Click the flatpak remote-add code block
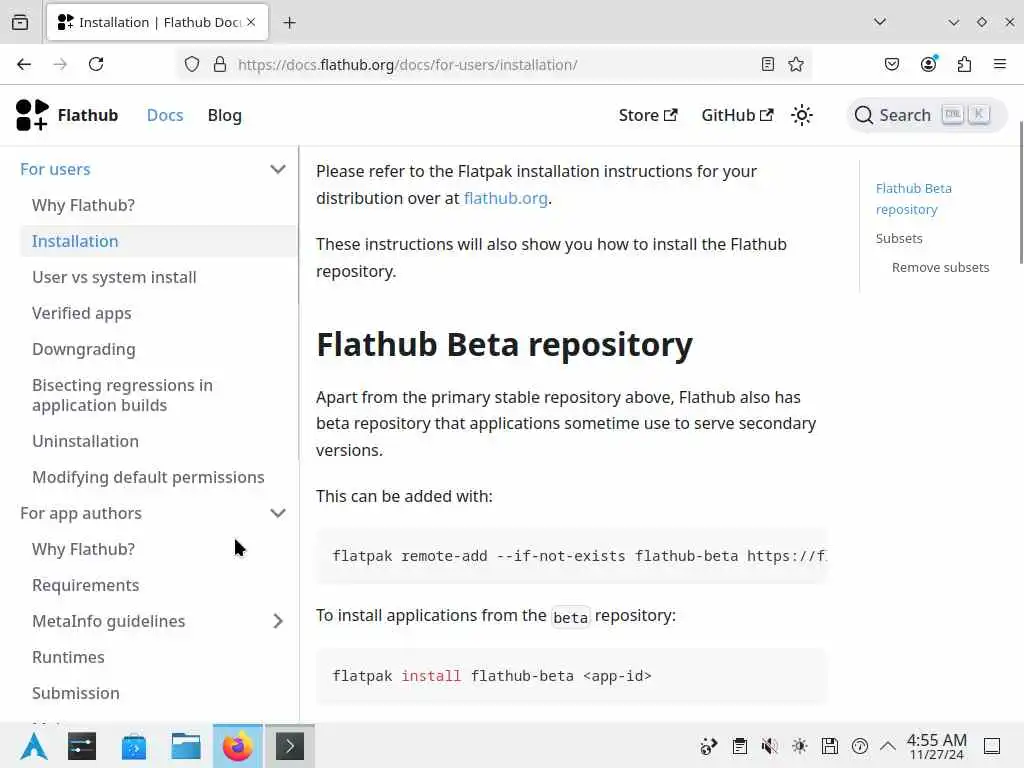This screenshot has height=768, width=1024. pyautogui.click(x=572, y=556)
